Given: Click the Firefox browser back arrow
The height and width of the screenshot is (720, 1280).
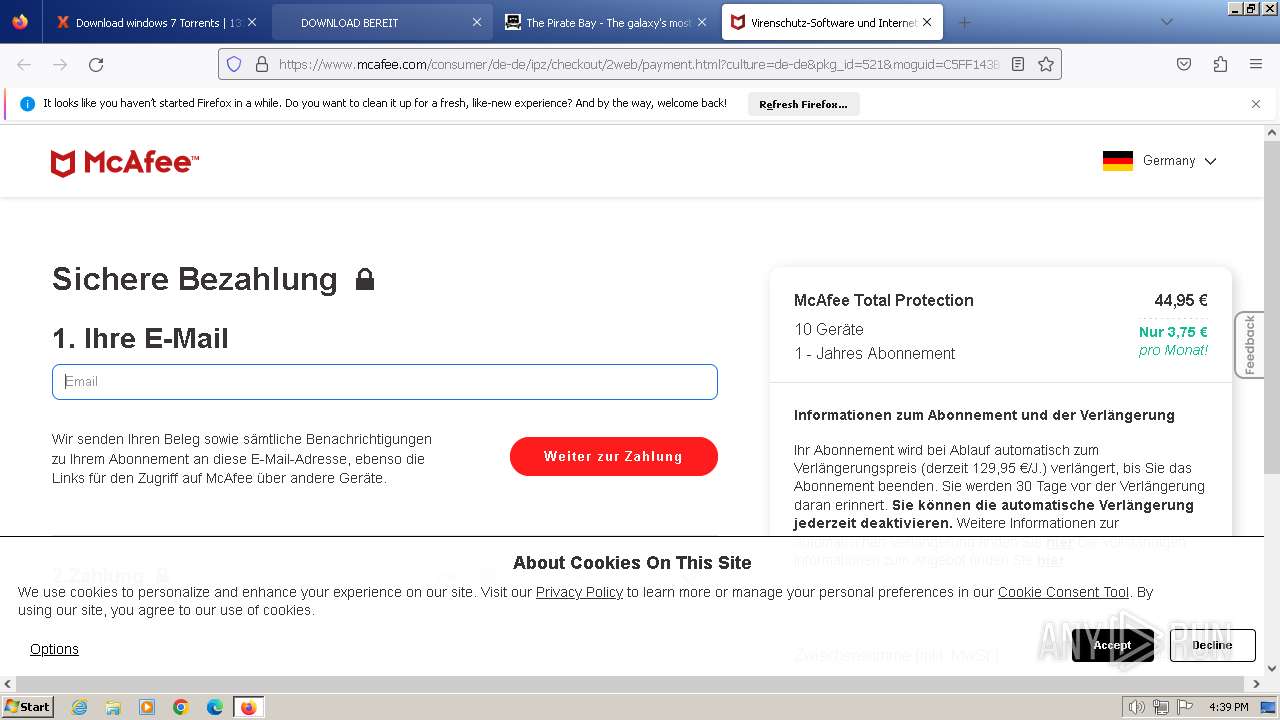Looking at the screenshot, I should pos(24,64).
